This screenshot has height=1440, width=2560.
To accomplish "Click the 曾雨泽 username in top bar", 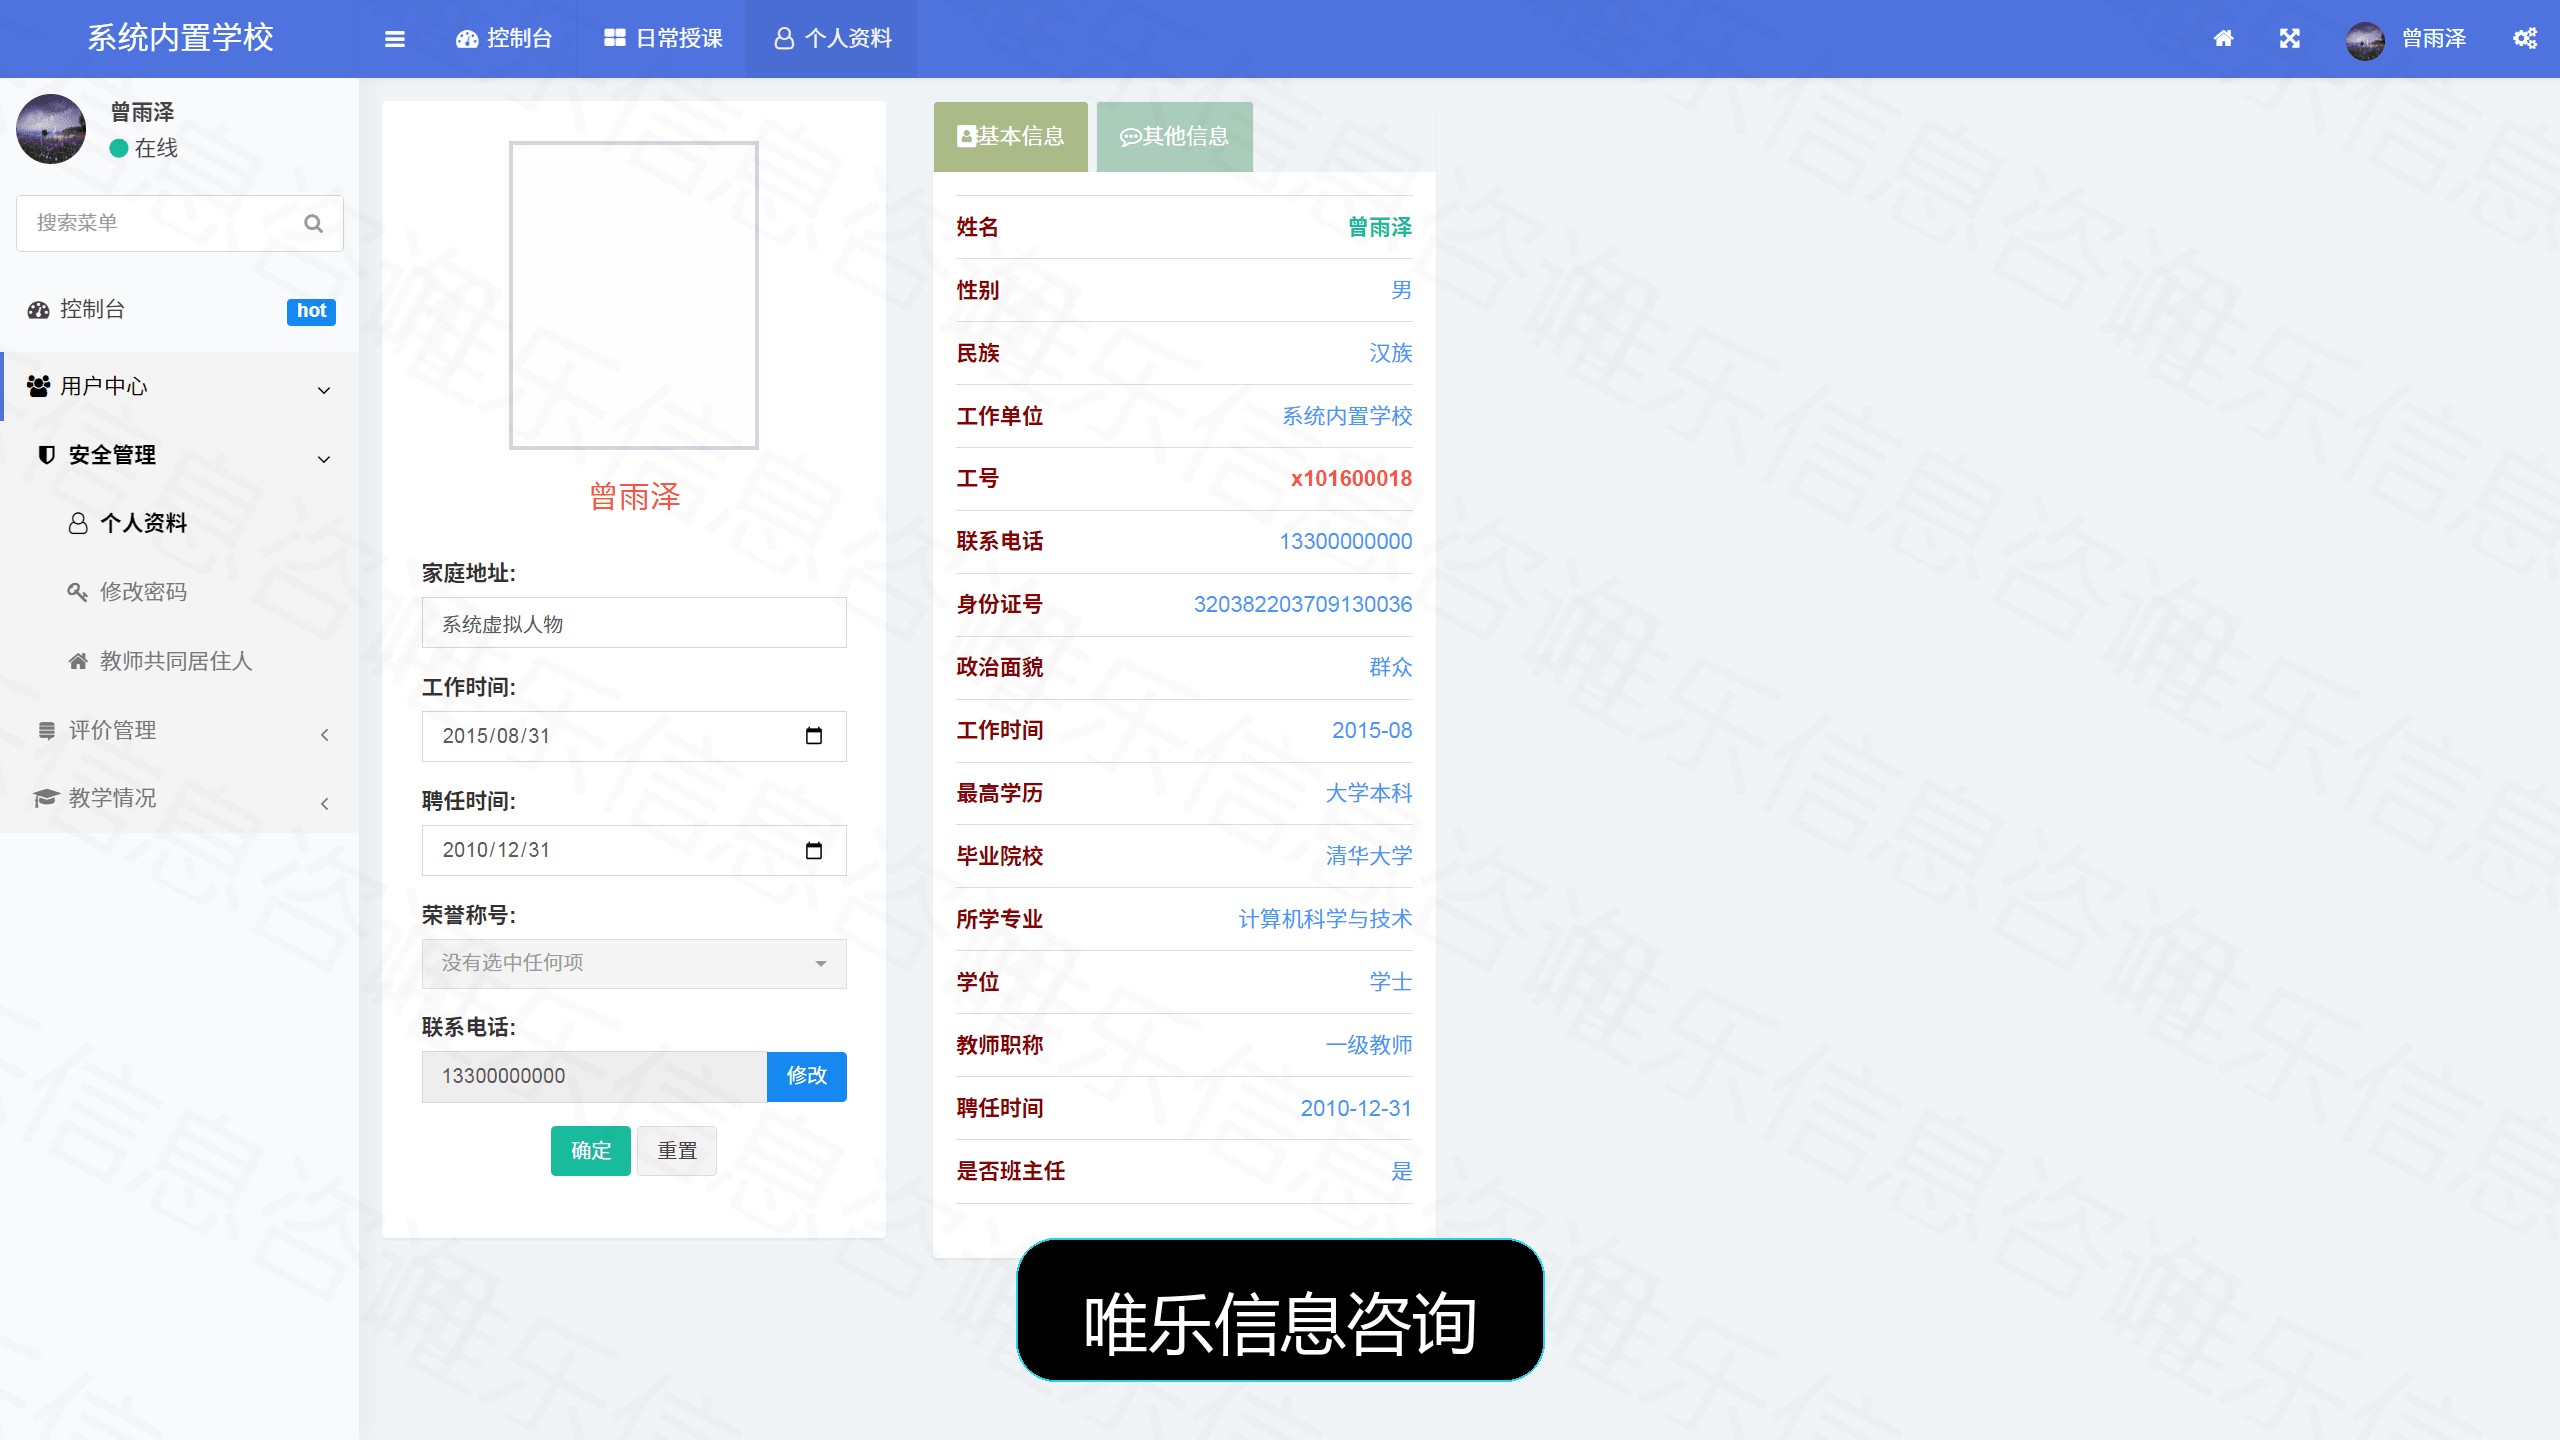I will [2434, 39].
